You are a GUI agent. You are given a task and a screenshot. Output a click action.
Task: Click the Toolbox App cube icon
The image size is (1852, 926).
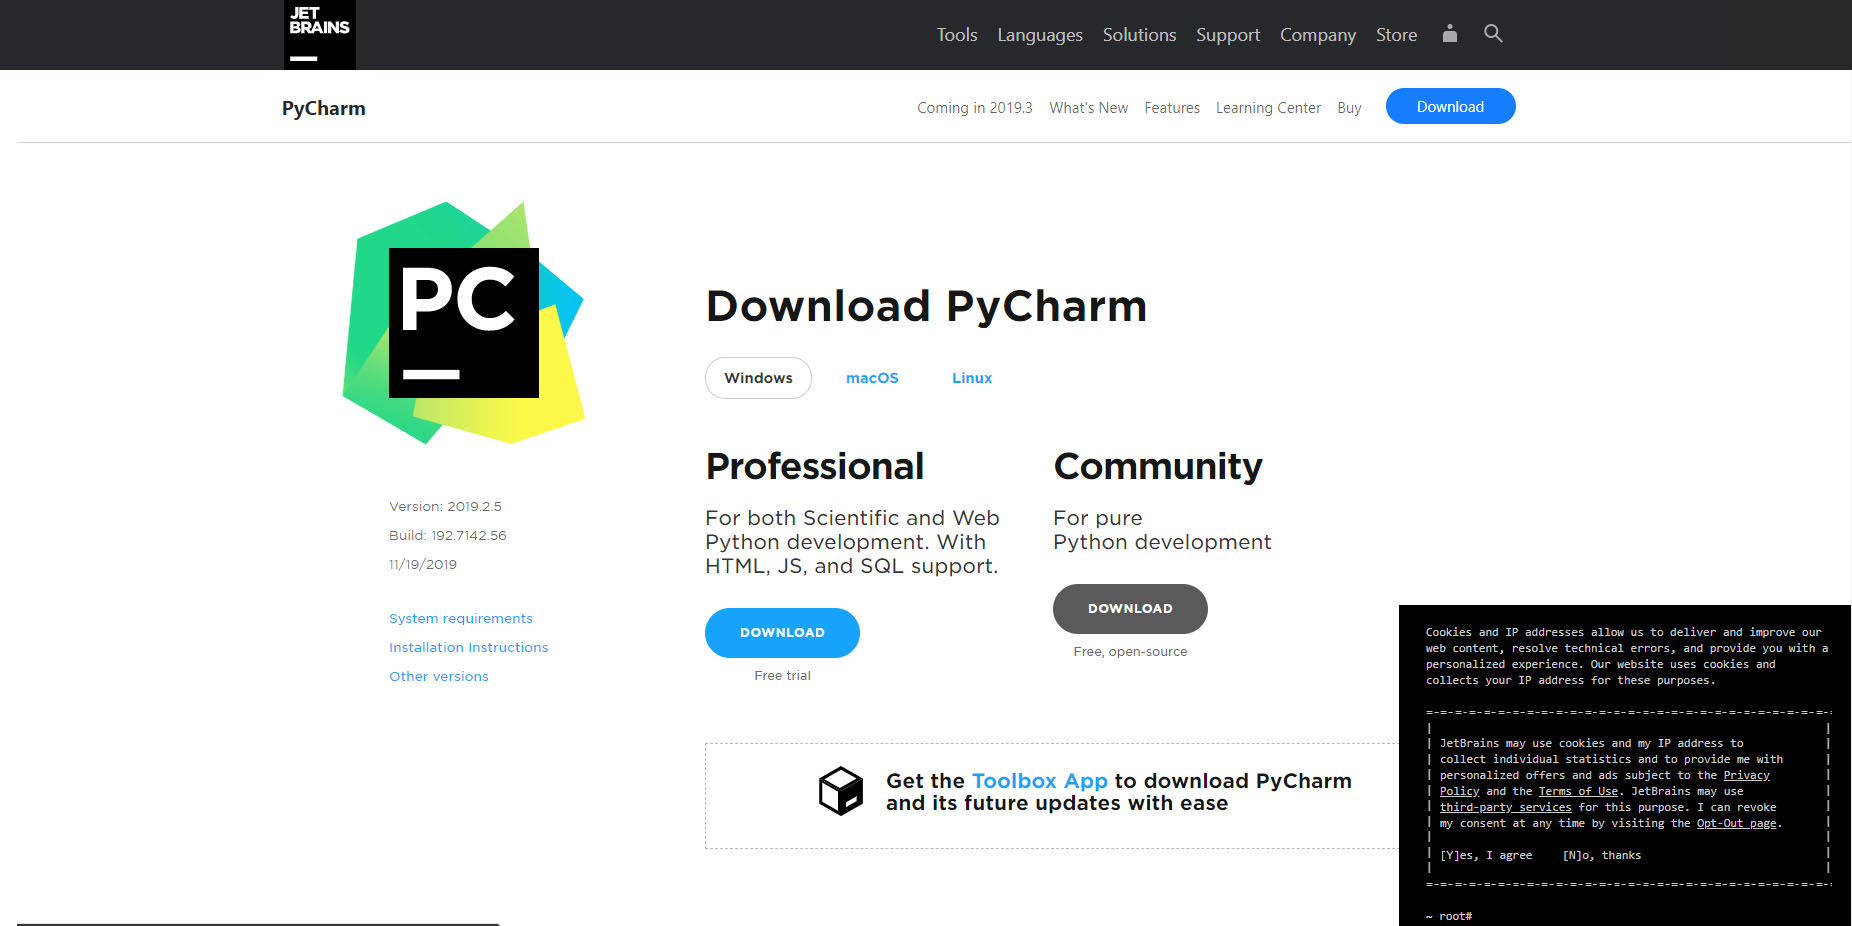coord(841,791)
